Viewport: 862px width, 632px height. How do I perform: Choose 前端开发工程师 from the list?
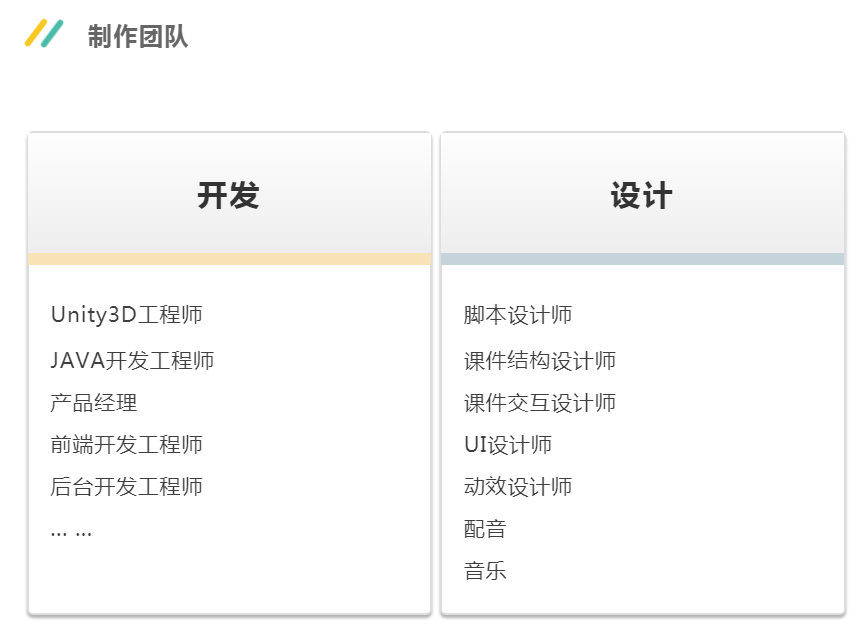click(127, 445)
